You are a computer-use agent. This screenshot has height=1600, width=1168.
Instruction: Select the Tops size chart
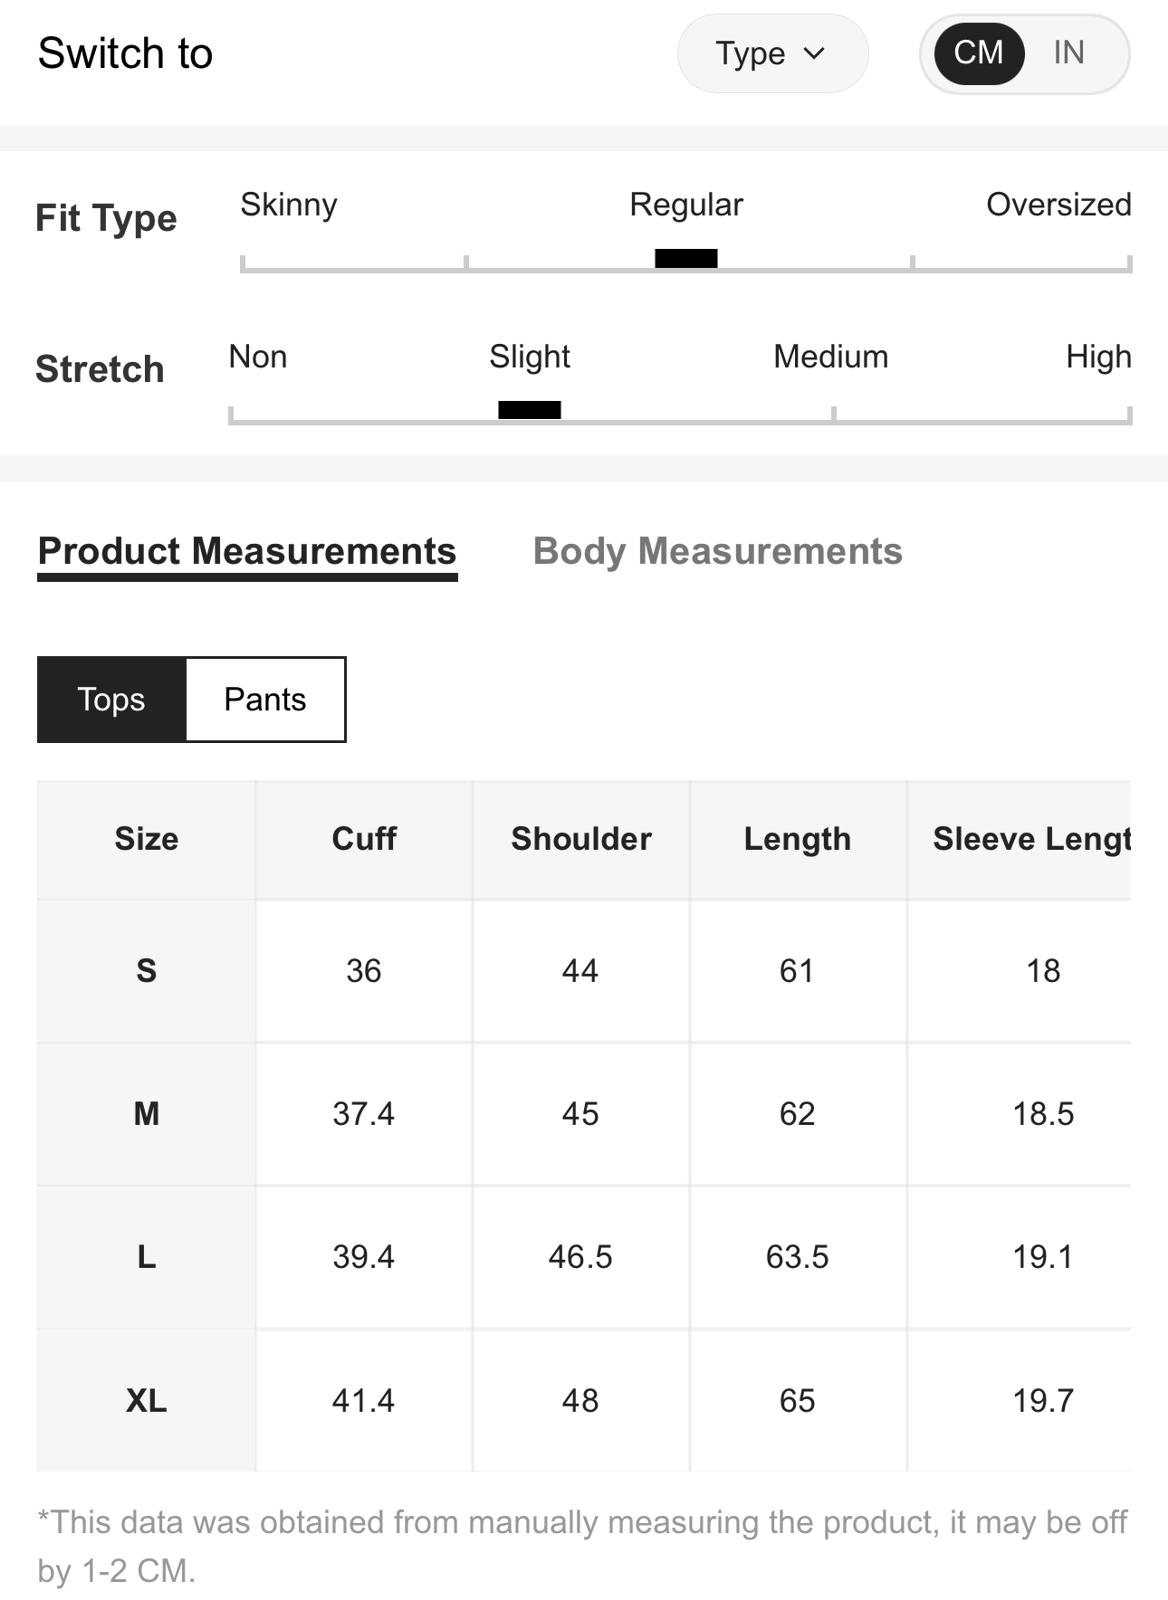(111, 699)
